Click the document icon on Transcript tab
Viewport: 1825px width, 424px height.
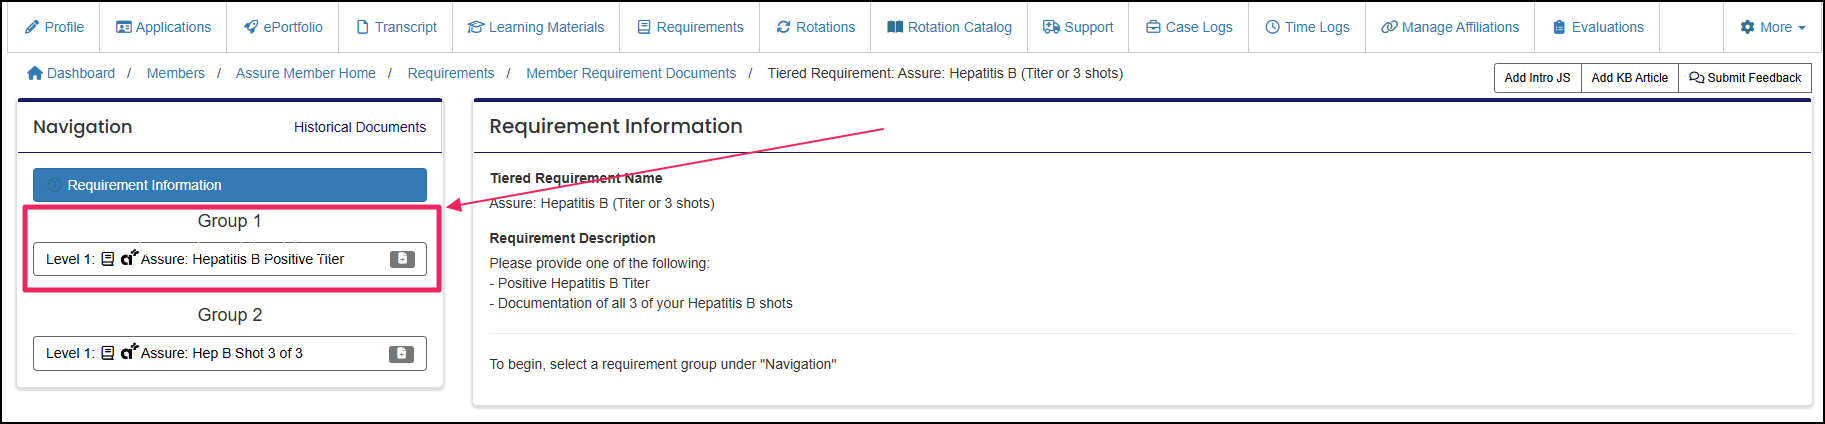click(363, 27)
